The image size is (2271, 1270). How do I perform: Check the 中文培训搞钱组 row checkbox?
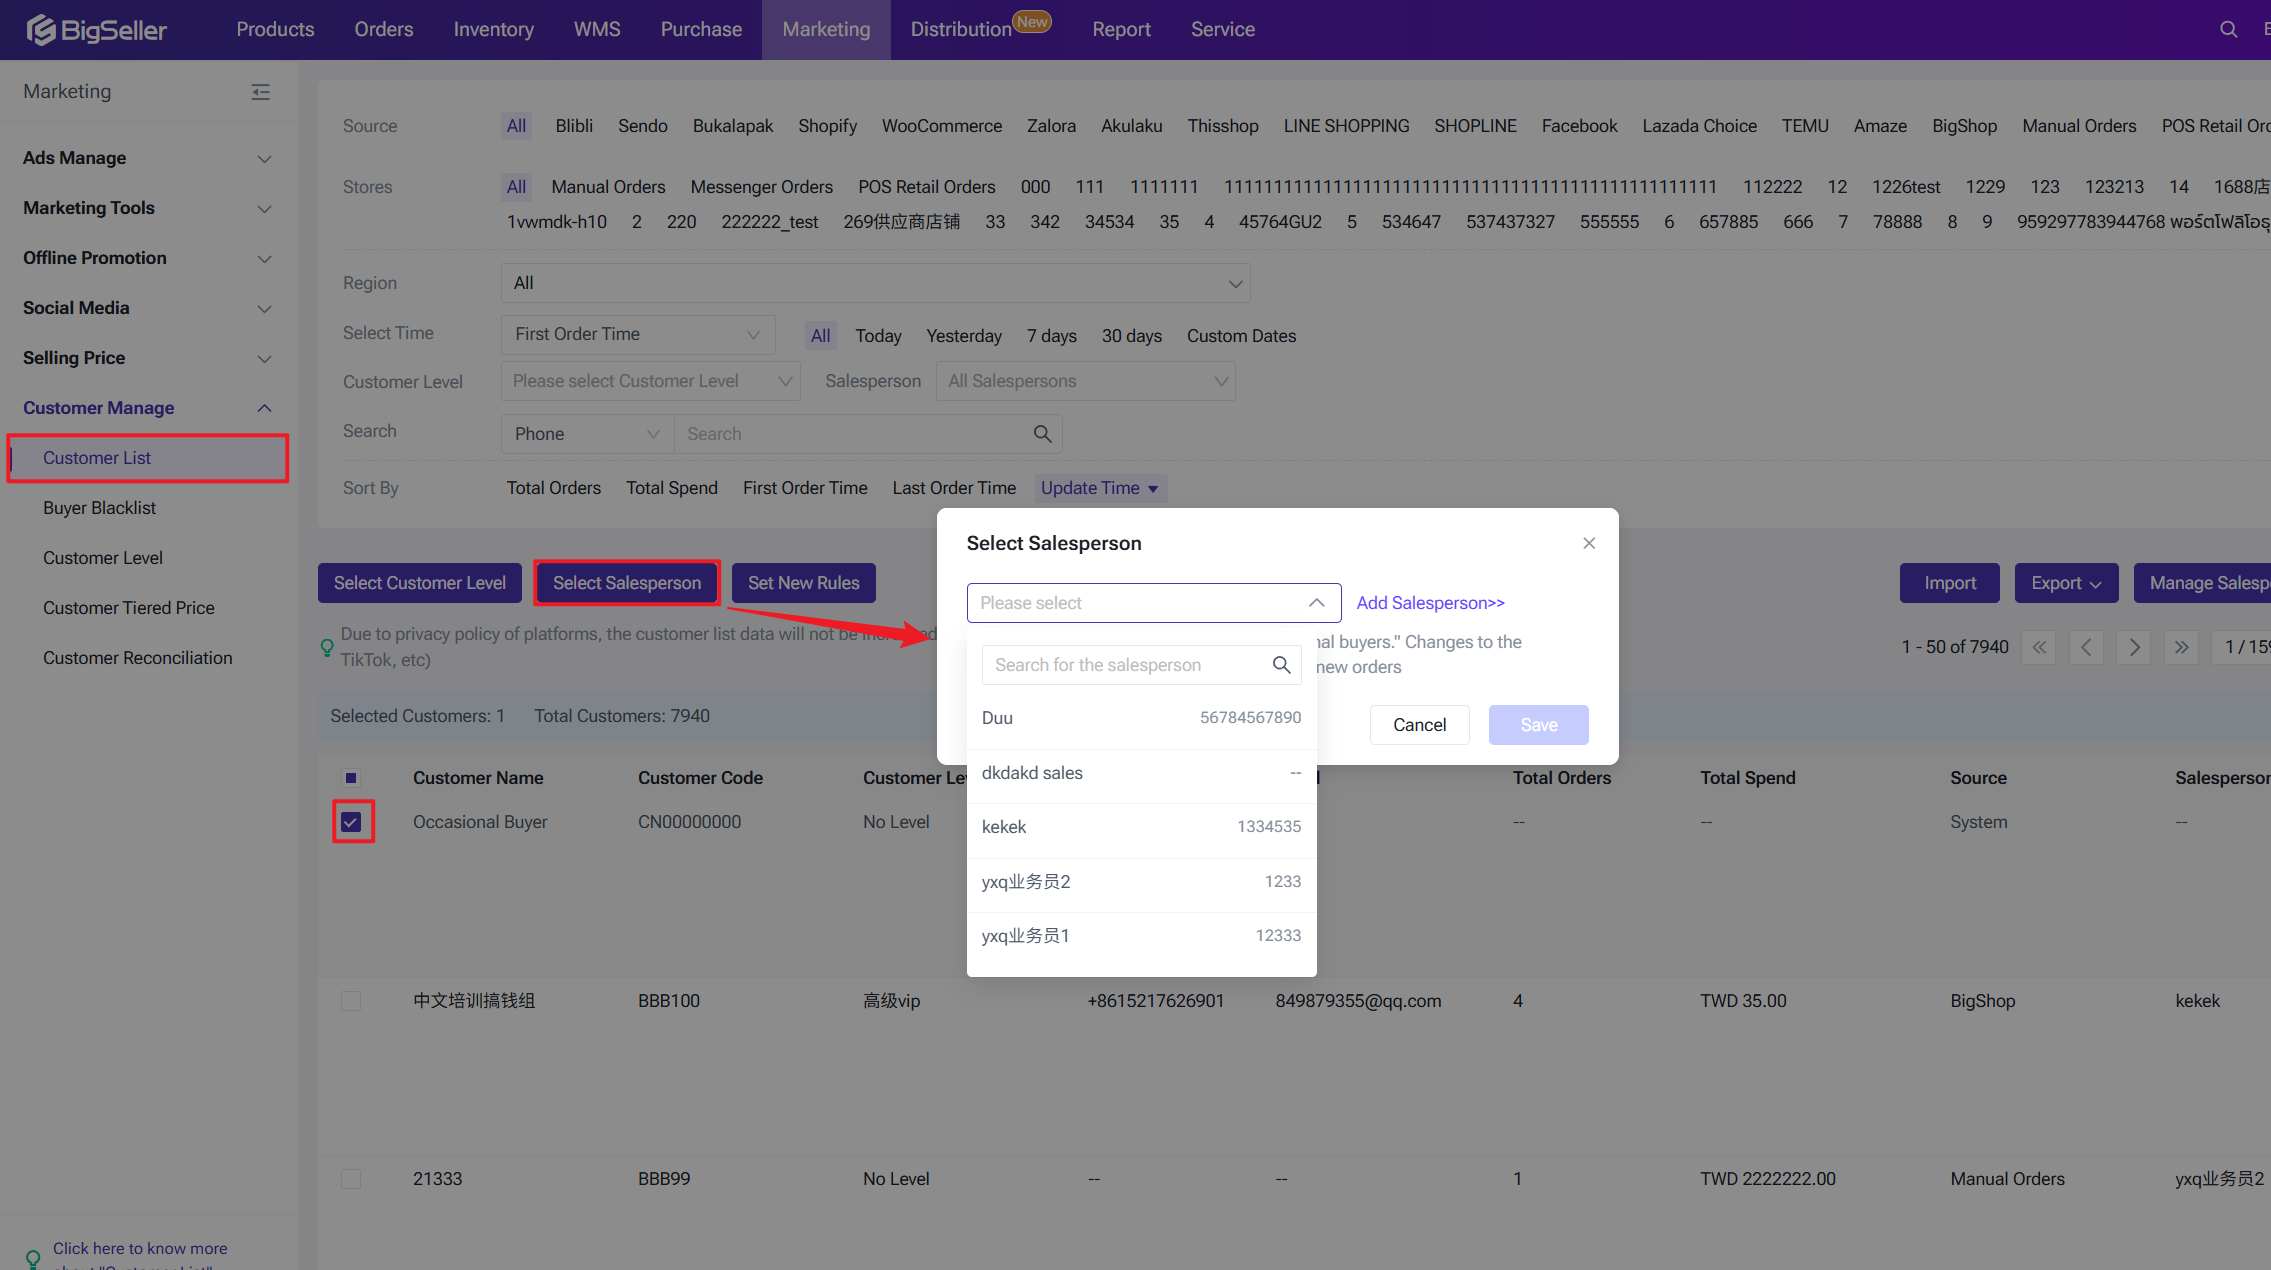(x=351, y=1001)
